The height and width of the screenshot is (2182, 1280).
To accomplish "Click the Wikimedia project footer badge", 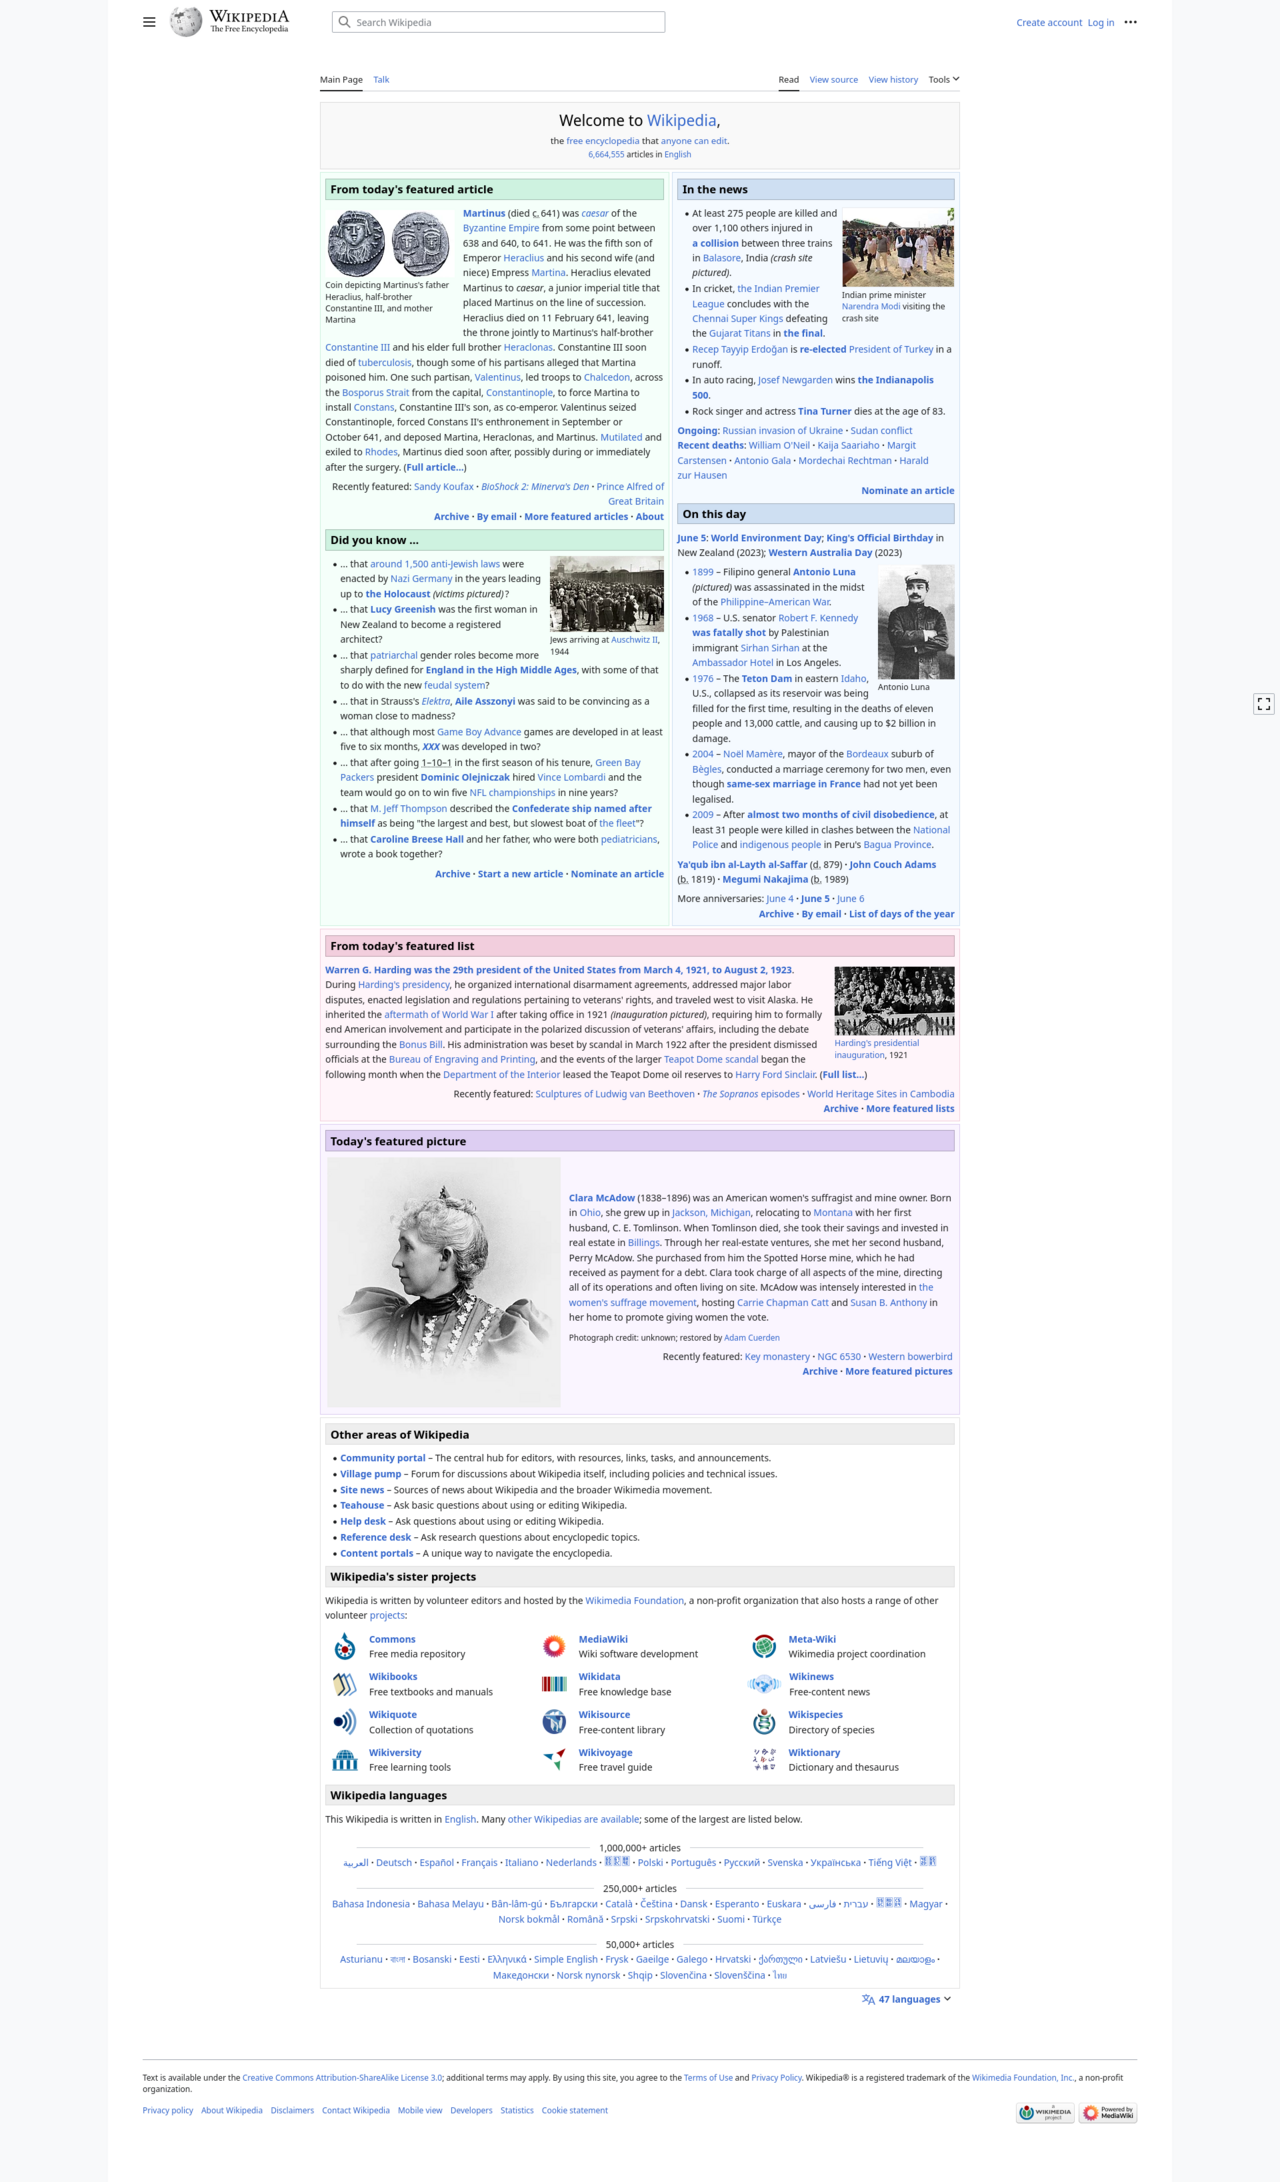I will coord(1045,2112).
